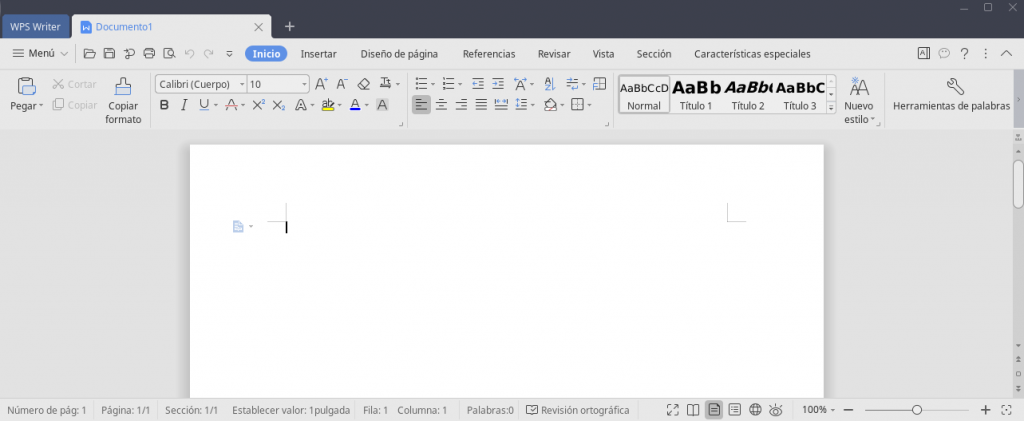Screen dimensions: 1024x421
Task: Toggle the Revisión ortográfica spell check
Action: tap(578, 410)
